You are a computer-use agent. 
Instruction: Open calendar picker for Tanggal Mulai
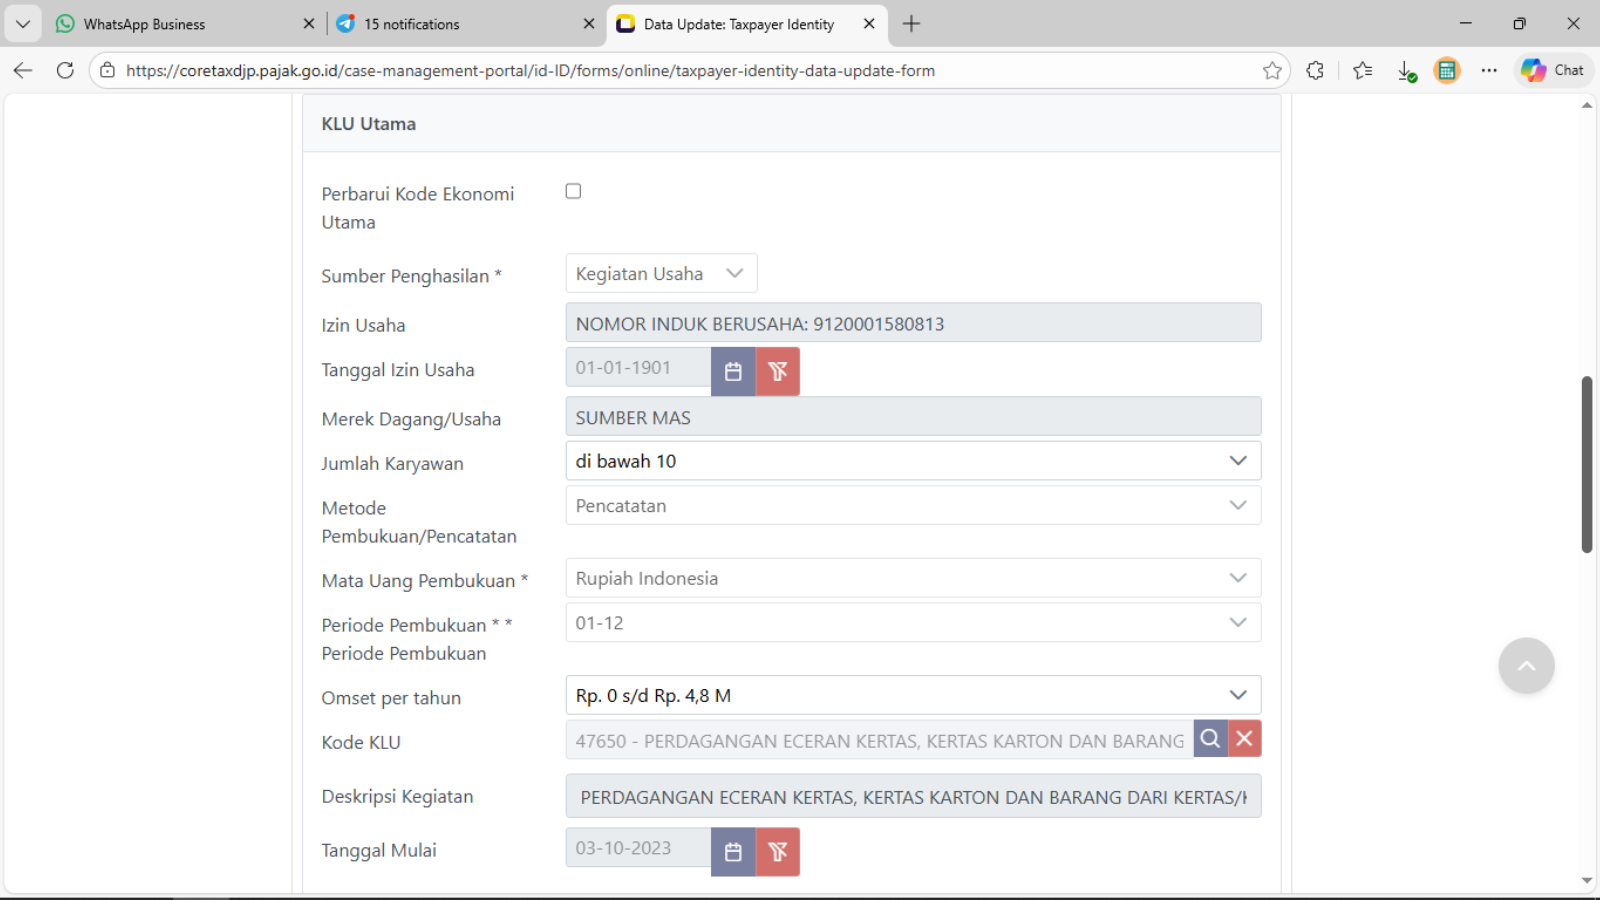click(733, 852)
